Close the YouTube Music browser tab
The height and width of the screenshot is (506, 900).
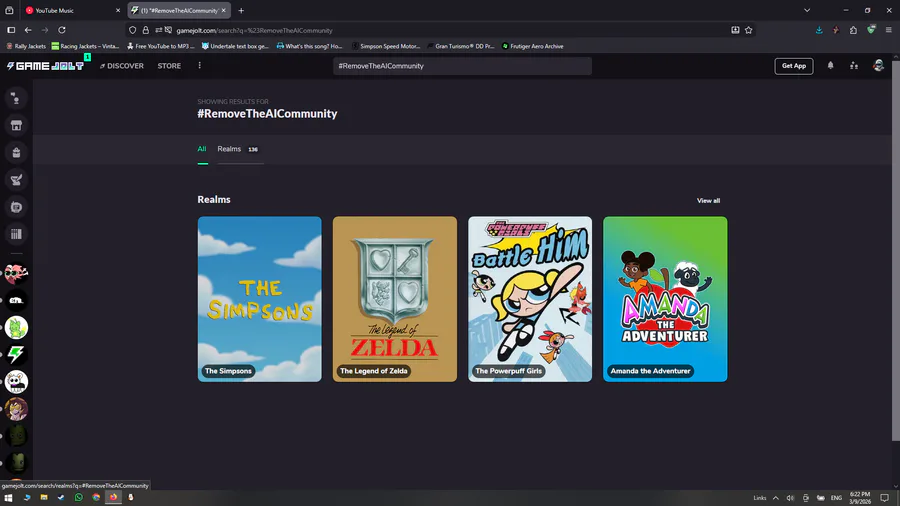click(x=118, y=10)
